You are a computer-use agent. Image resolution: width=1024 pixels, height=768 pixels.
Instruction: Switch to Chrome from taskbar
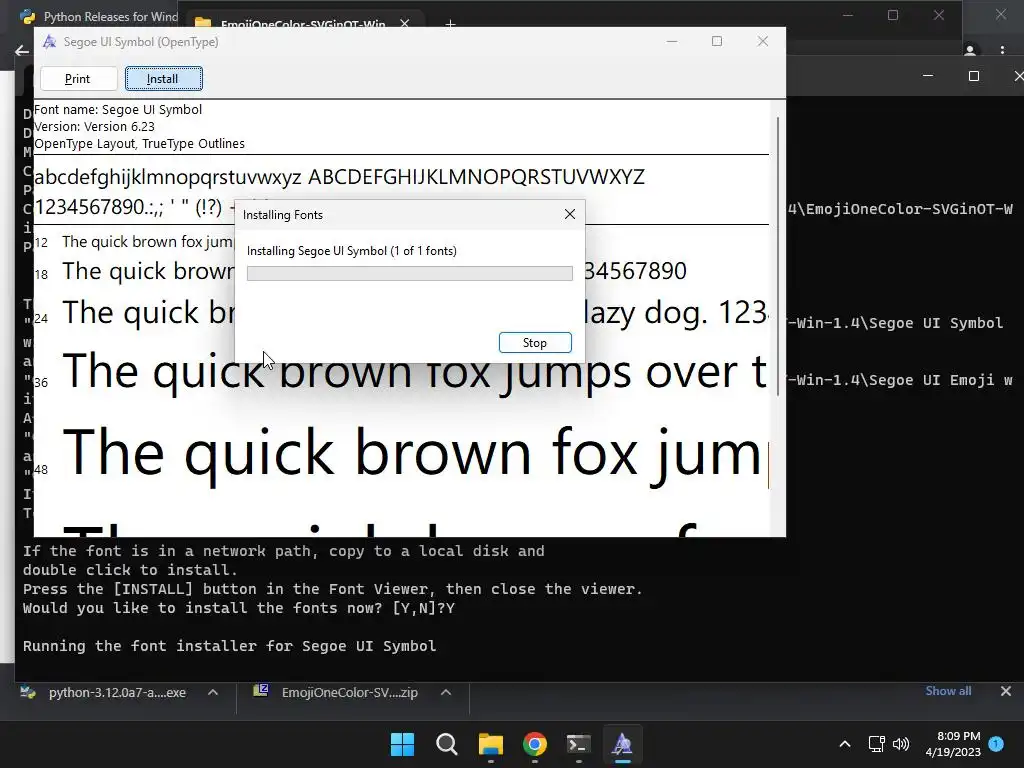click(535, 744)
